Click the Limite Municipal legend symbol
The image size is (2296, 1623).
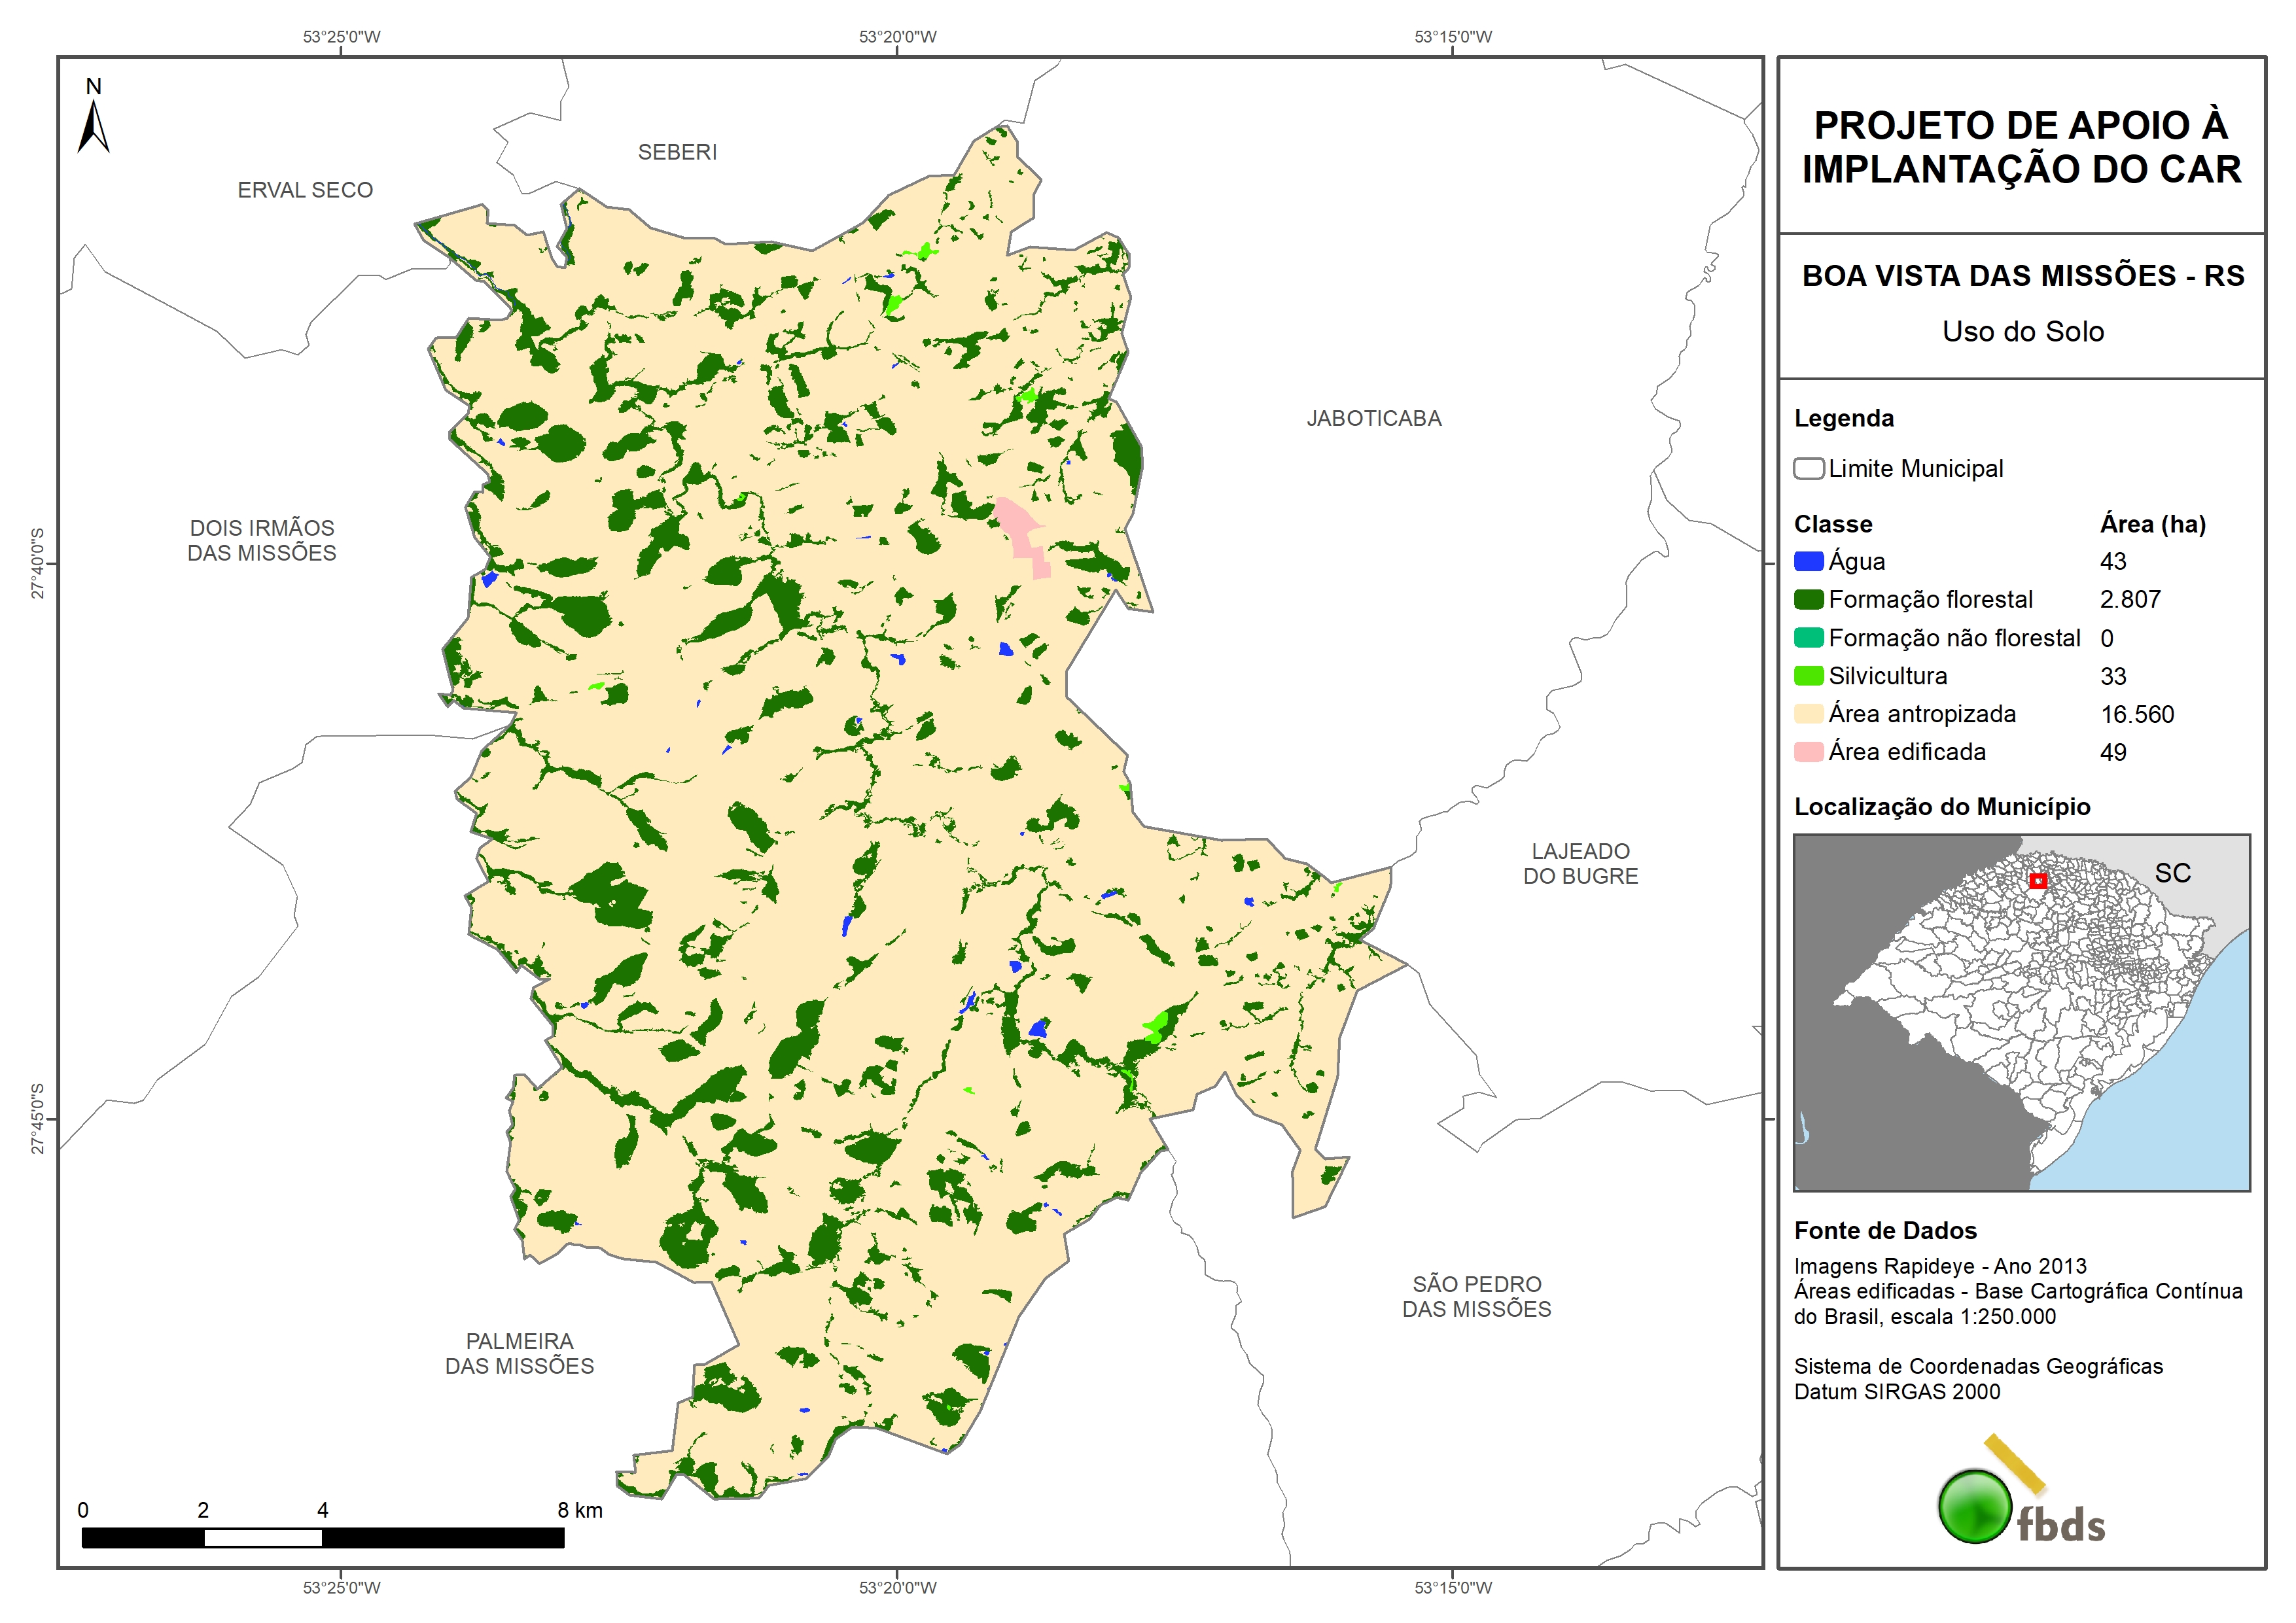pyautogui.click(x=1808, y=469)
